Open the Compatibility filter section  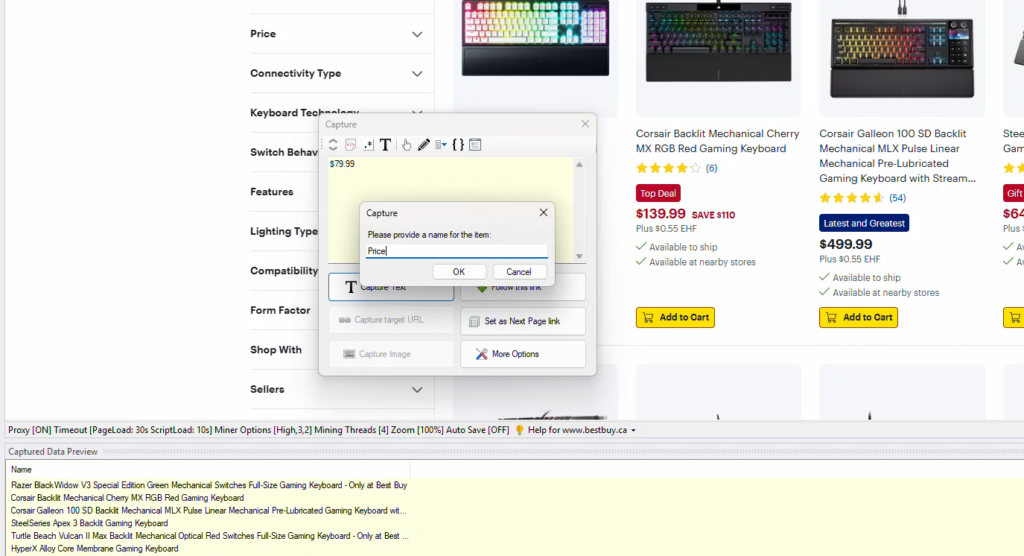pyautogui.click(x=284, y=270)
